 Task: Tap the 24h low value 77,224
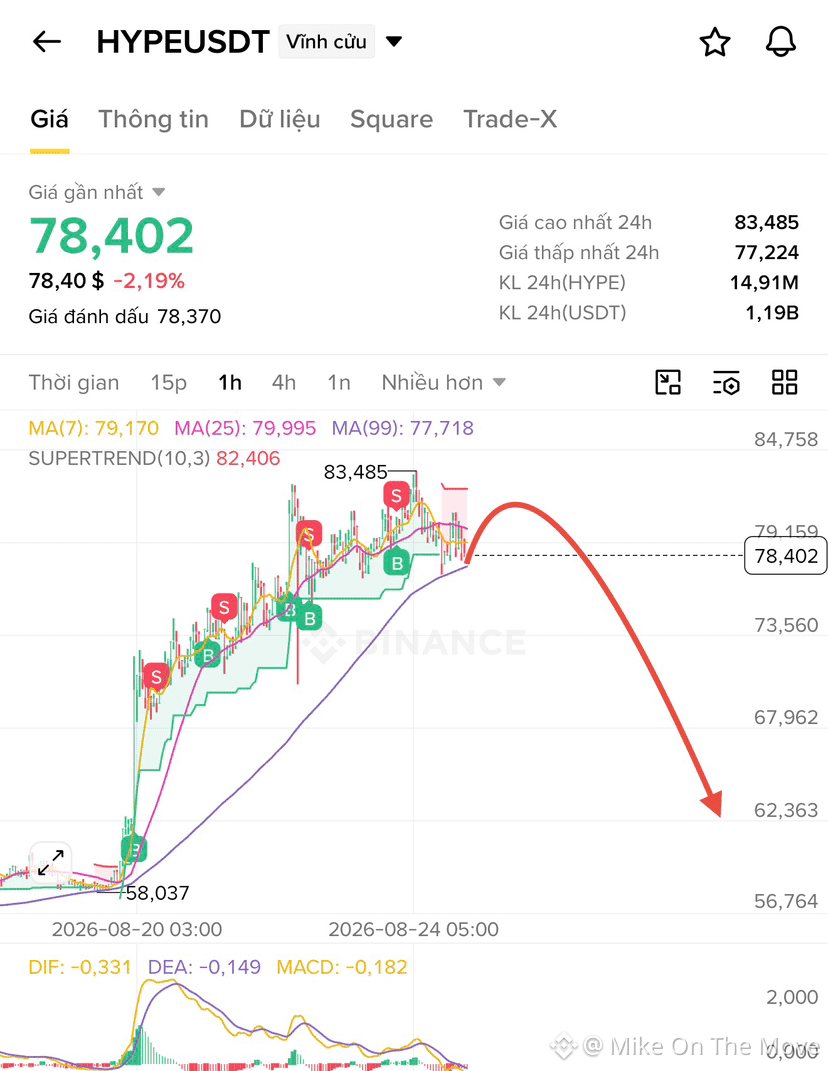coord(767,253)
